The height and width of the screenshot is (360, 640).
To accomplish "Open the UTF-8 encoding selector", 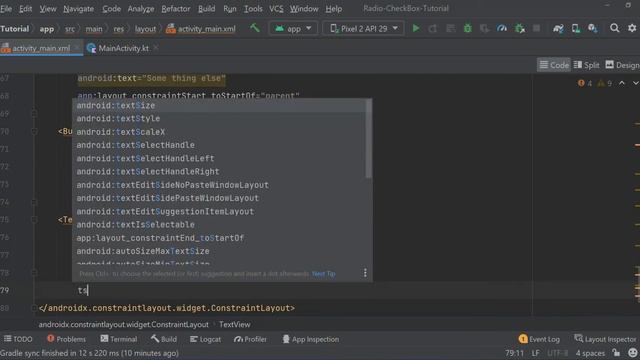I will coord(557,353).
